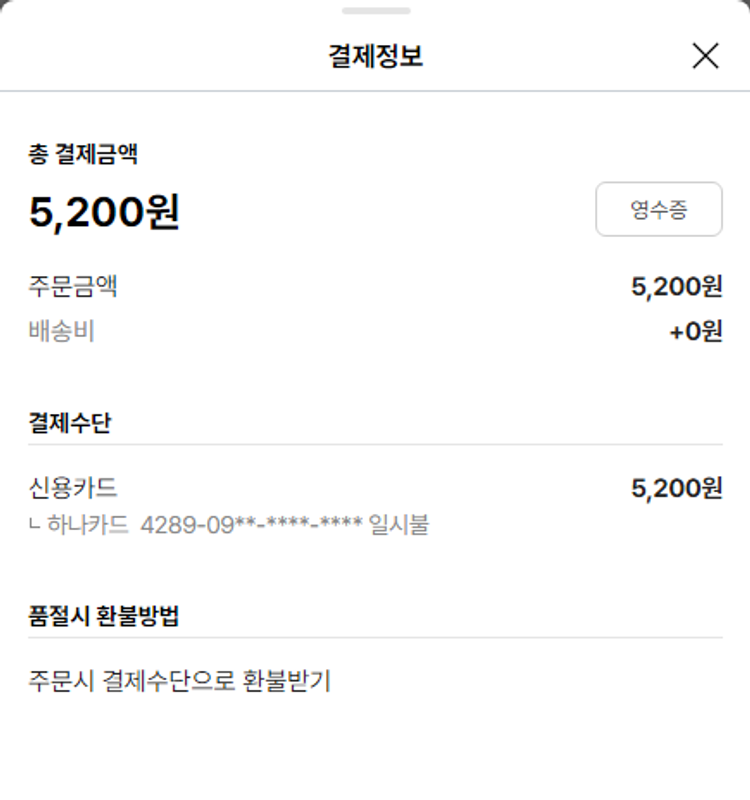
Task: Select the +0원 shipping fee value
Action: [x=695, y=331]
